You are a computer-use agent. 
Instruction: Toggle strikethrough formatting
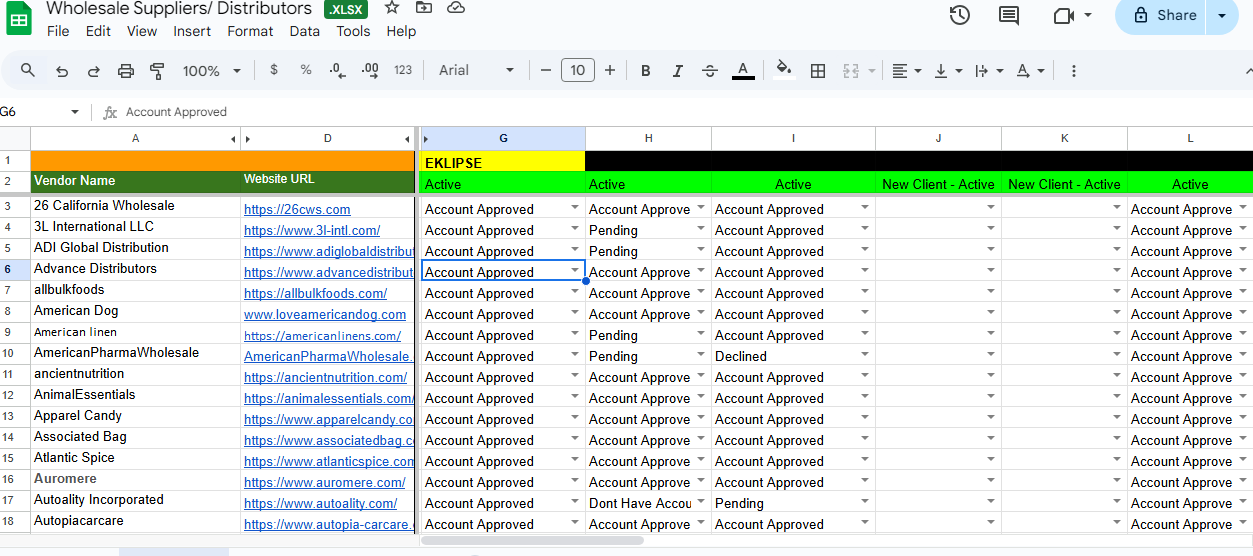[x=710, y=70]
